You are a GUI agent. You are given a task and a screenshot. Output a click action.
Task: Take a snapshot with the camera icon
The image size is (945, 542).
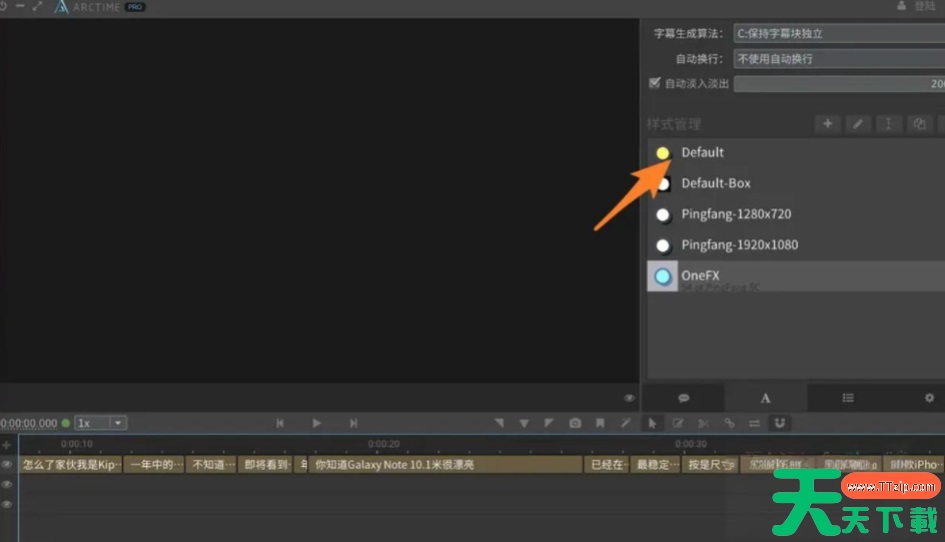click(x=575, y=423)
